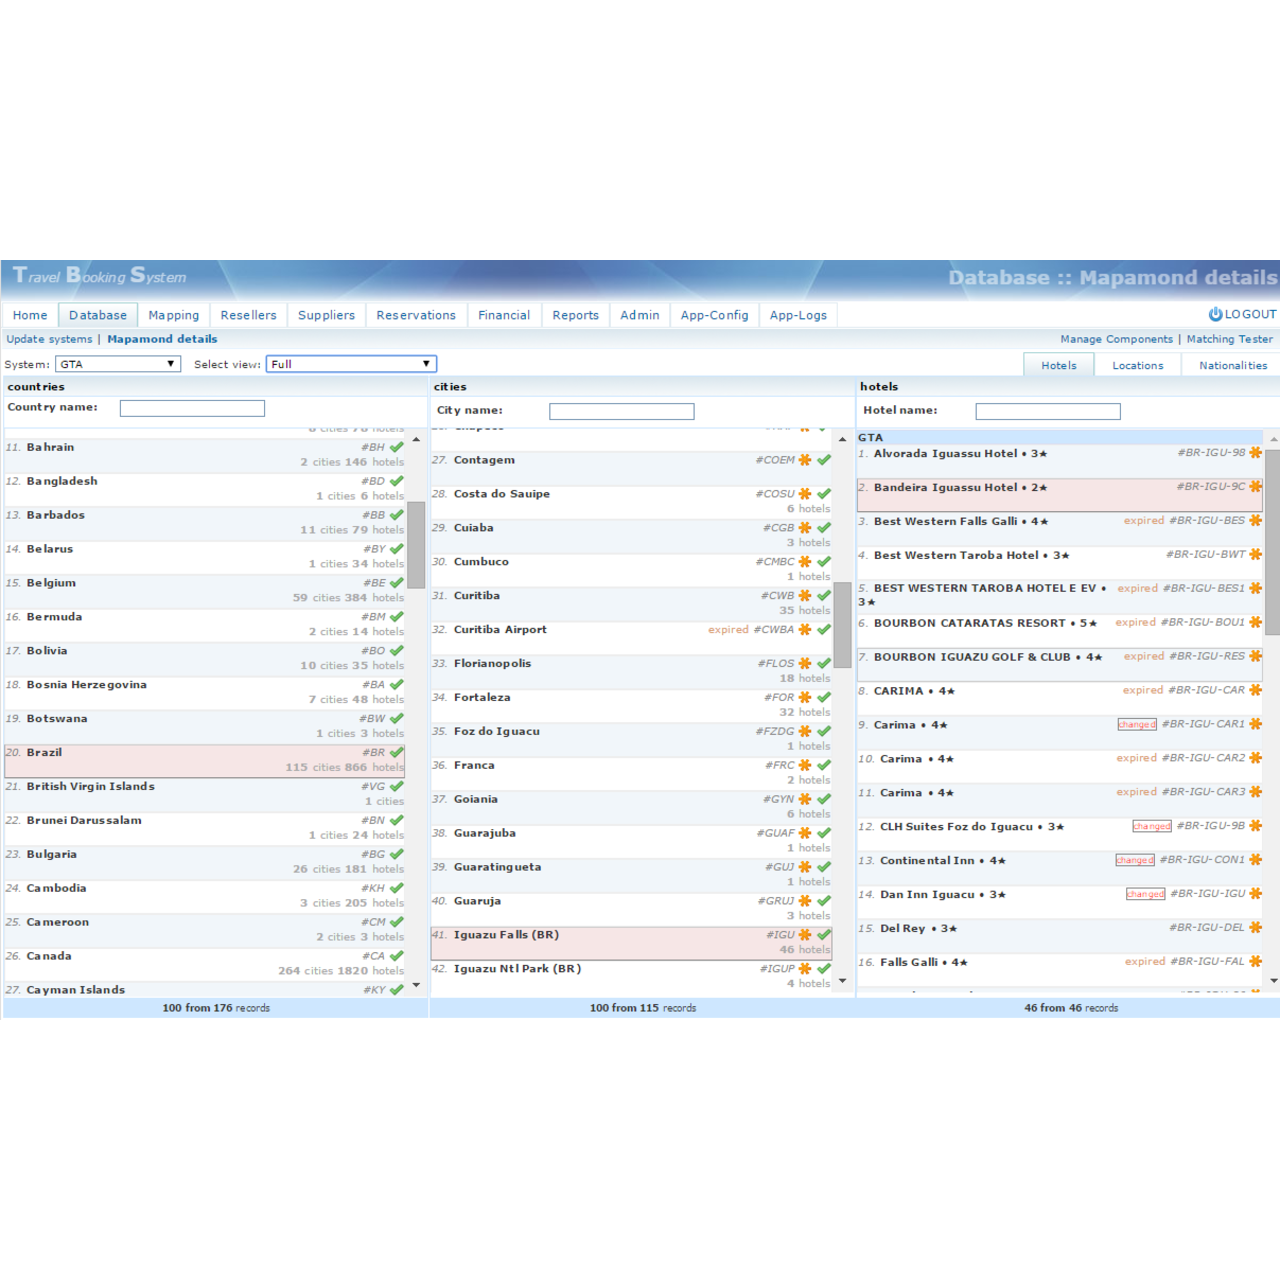
Task: Click the orange asterisk beside Goiania city
Action: [805, 800]
